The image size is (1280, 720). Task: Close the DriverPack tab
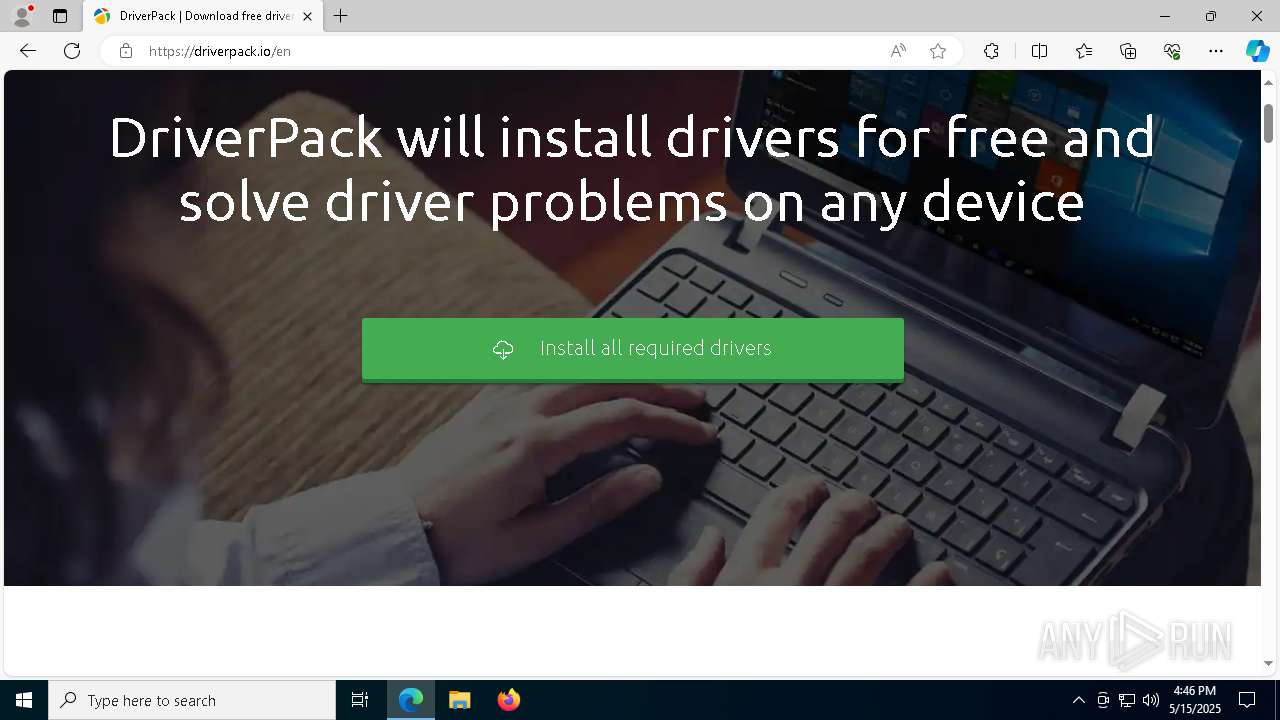pos(307,16)
